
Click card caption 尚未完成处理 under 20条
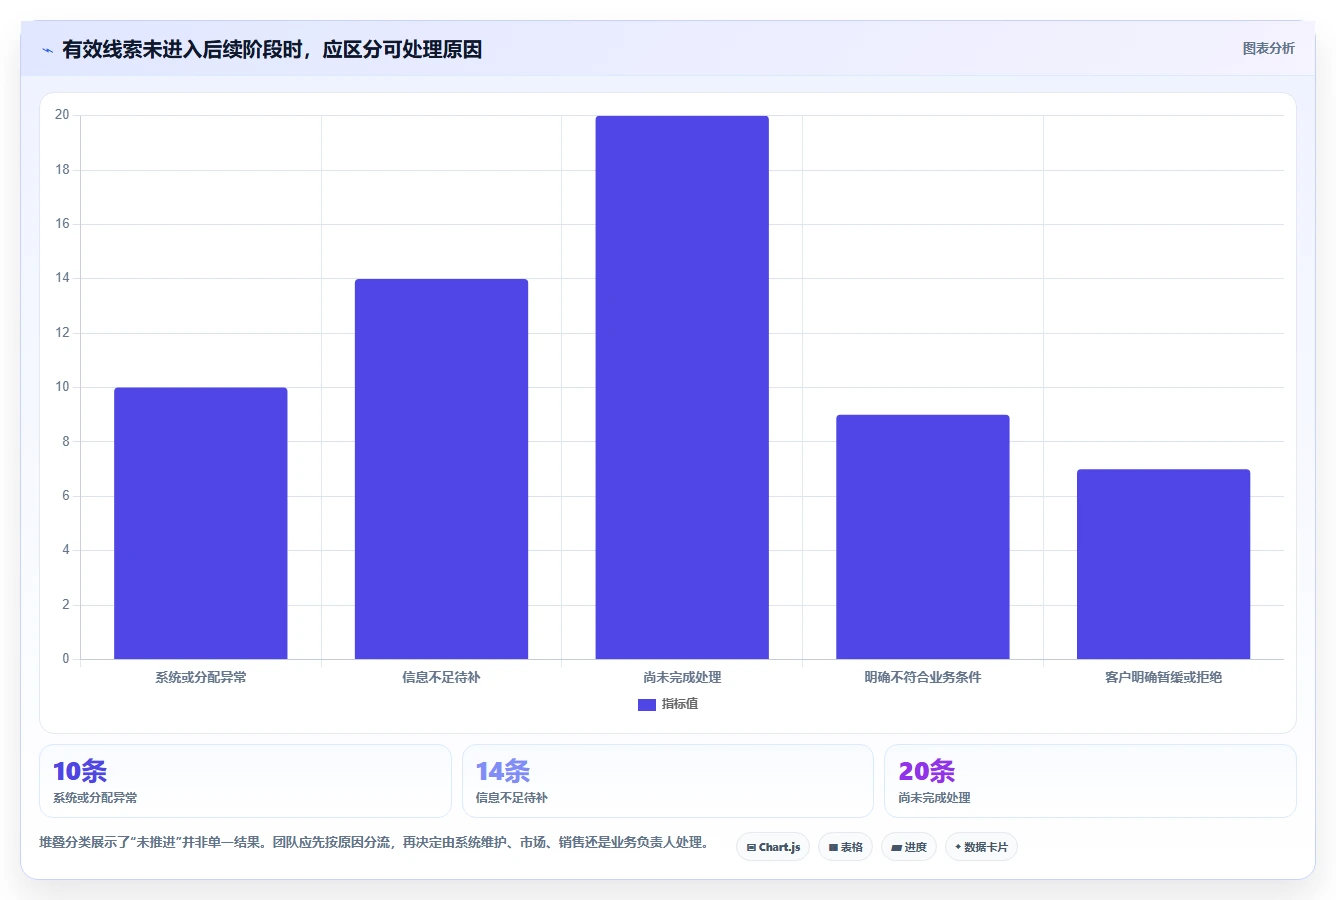934,798
